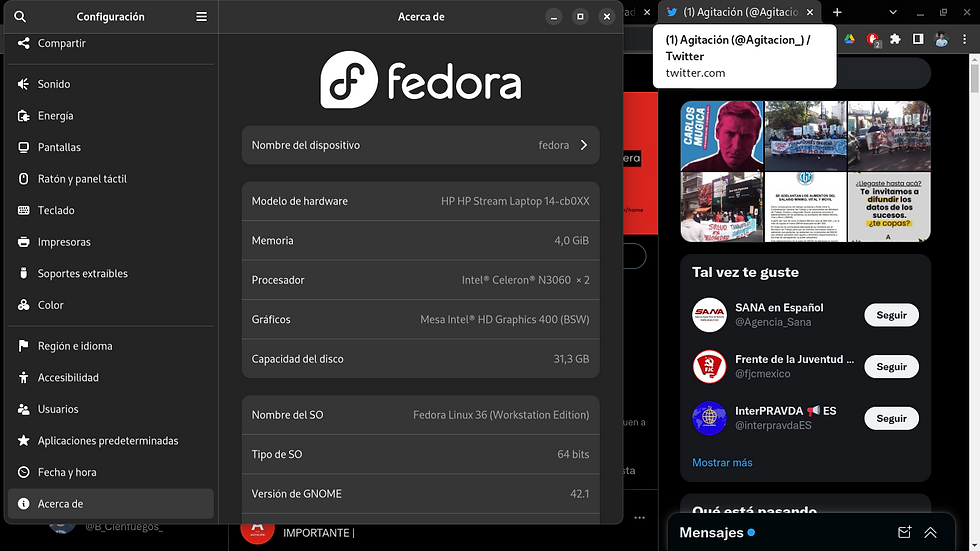Click the Energía battery icon
Screen dimensions: 980x551
pos(23,116)
